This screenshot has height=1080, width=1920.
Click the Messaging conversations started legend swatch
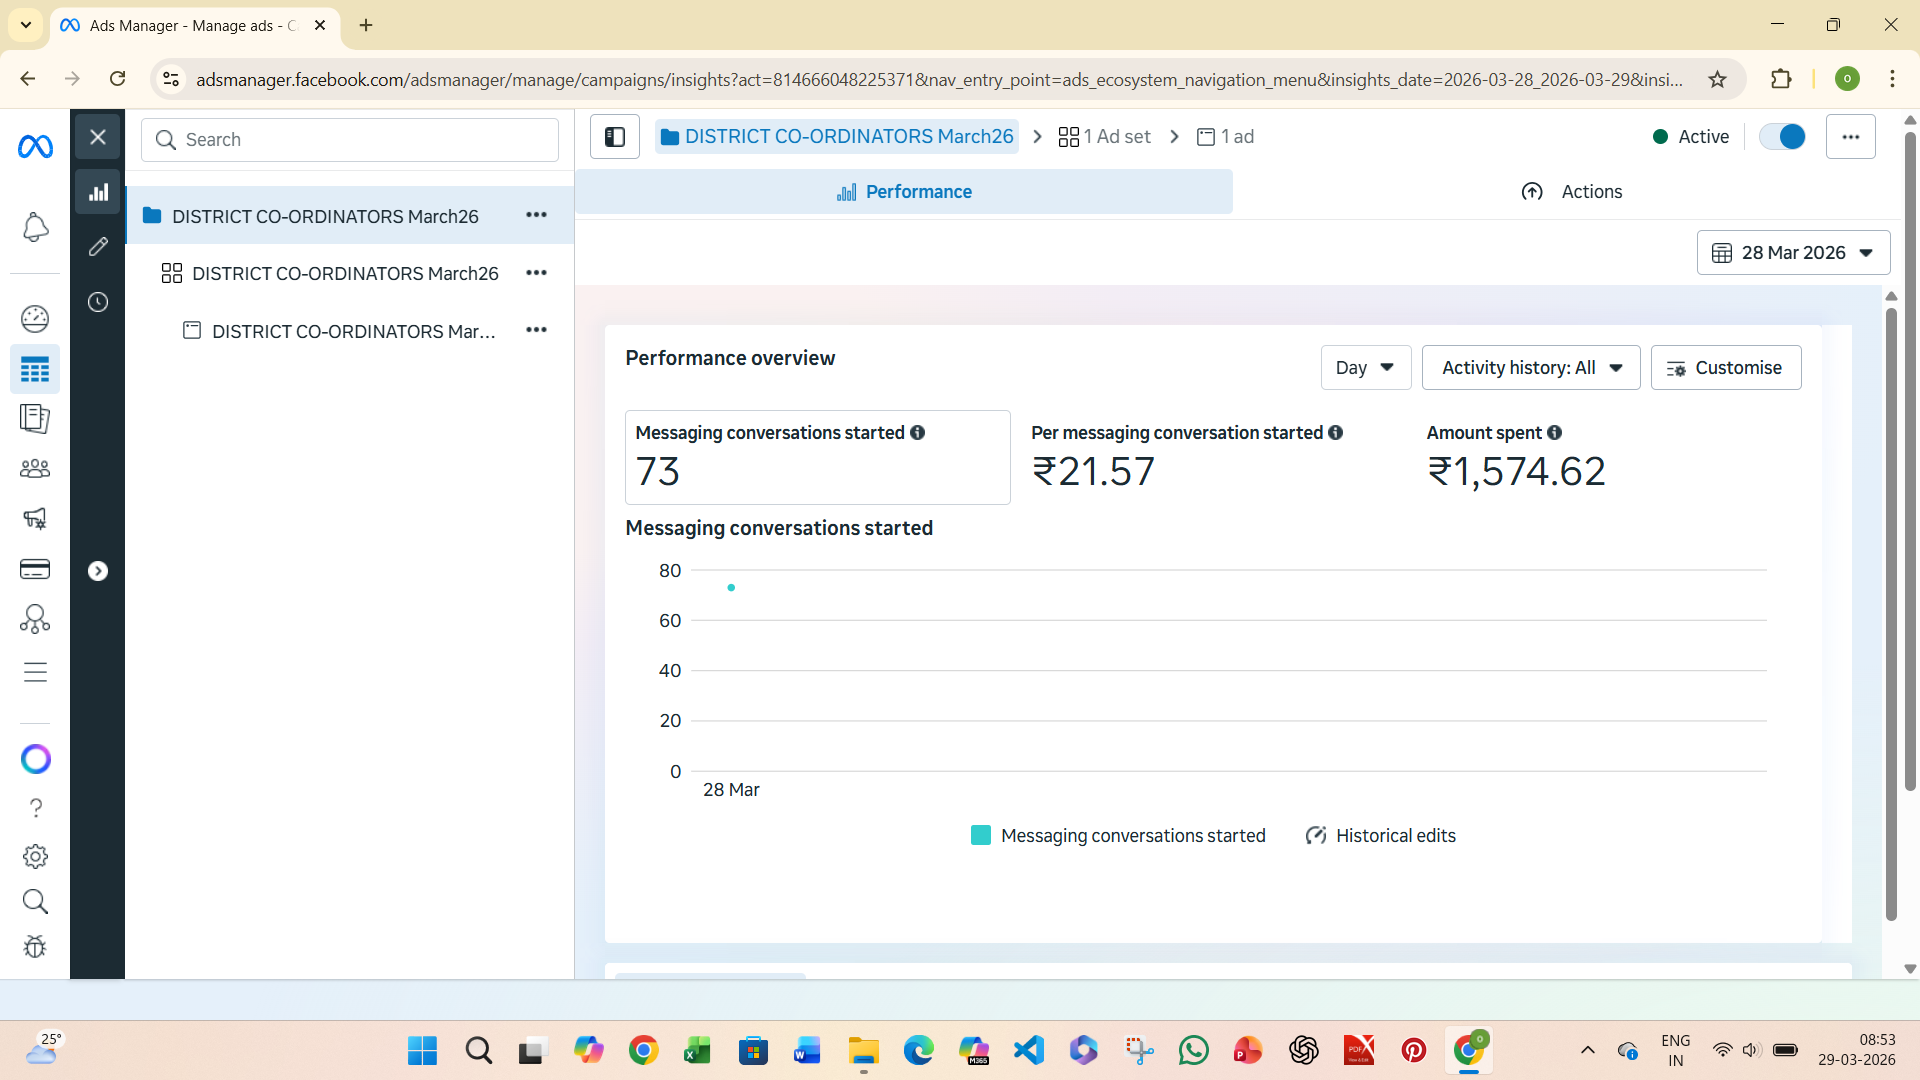point(980,836)
